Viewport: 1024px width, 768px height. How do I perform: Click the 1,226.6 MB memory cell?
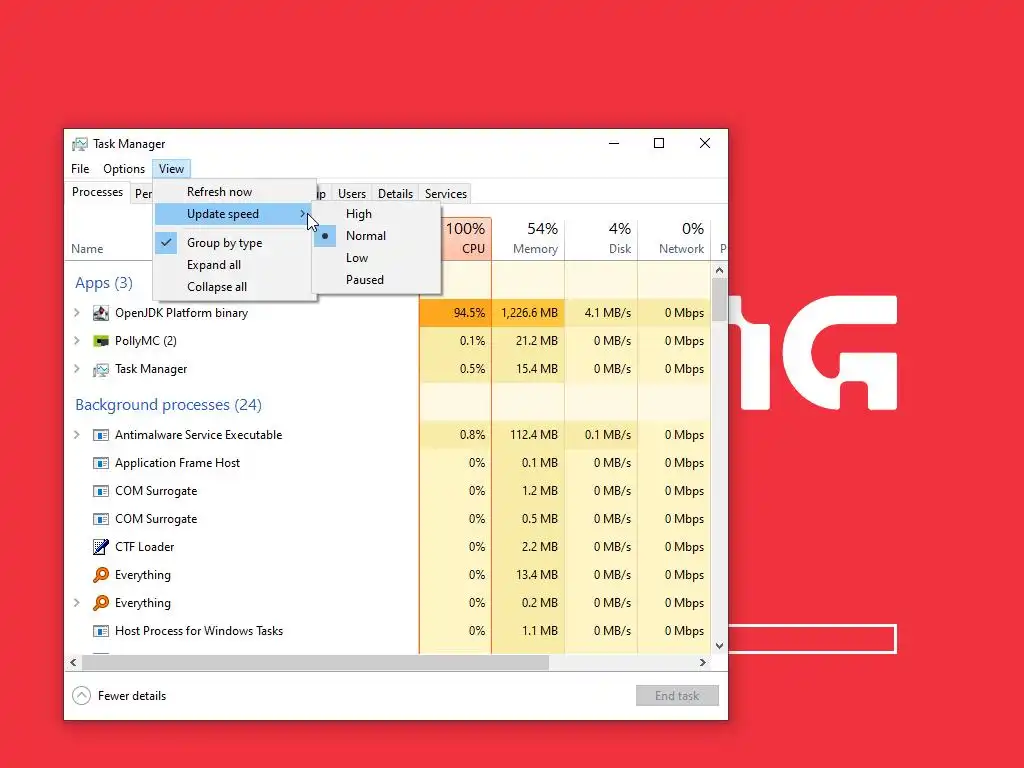click(x=528, y=313)
